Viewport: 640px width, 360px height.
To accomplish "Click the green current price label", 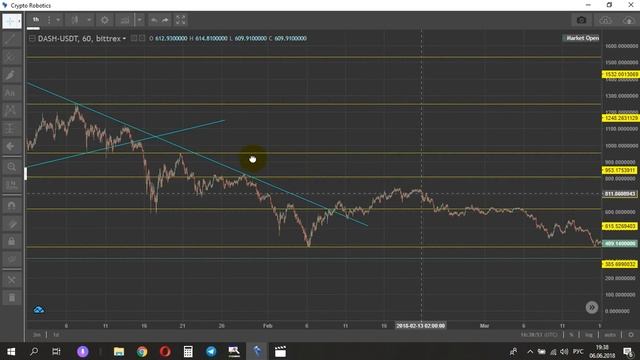I will [x=620, y=244].
